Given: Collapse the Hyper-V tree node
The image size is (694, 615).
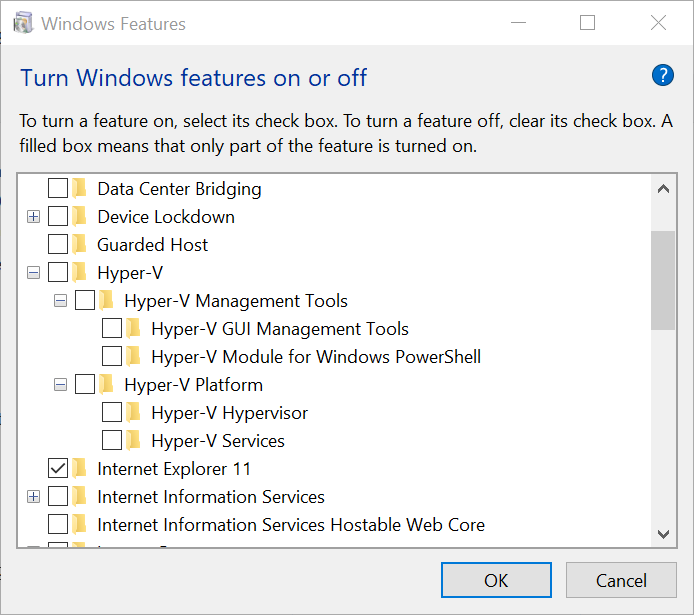Looking at the screenshot, I should point(33,273).
